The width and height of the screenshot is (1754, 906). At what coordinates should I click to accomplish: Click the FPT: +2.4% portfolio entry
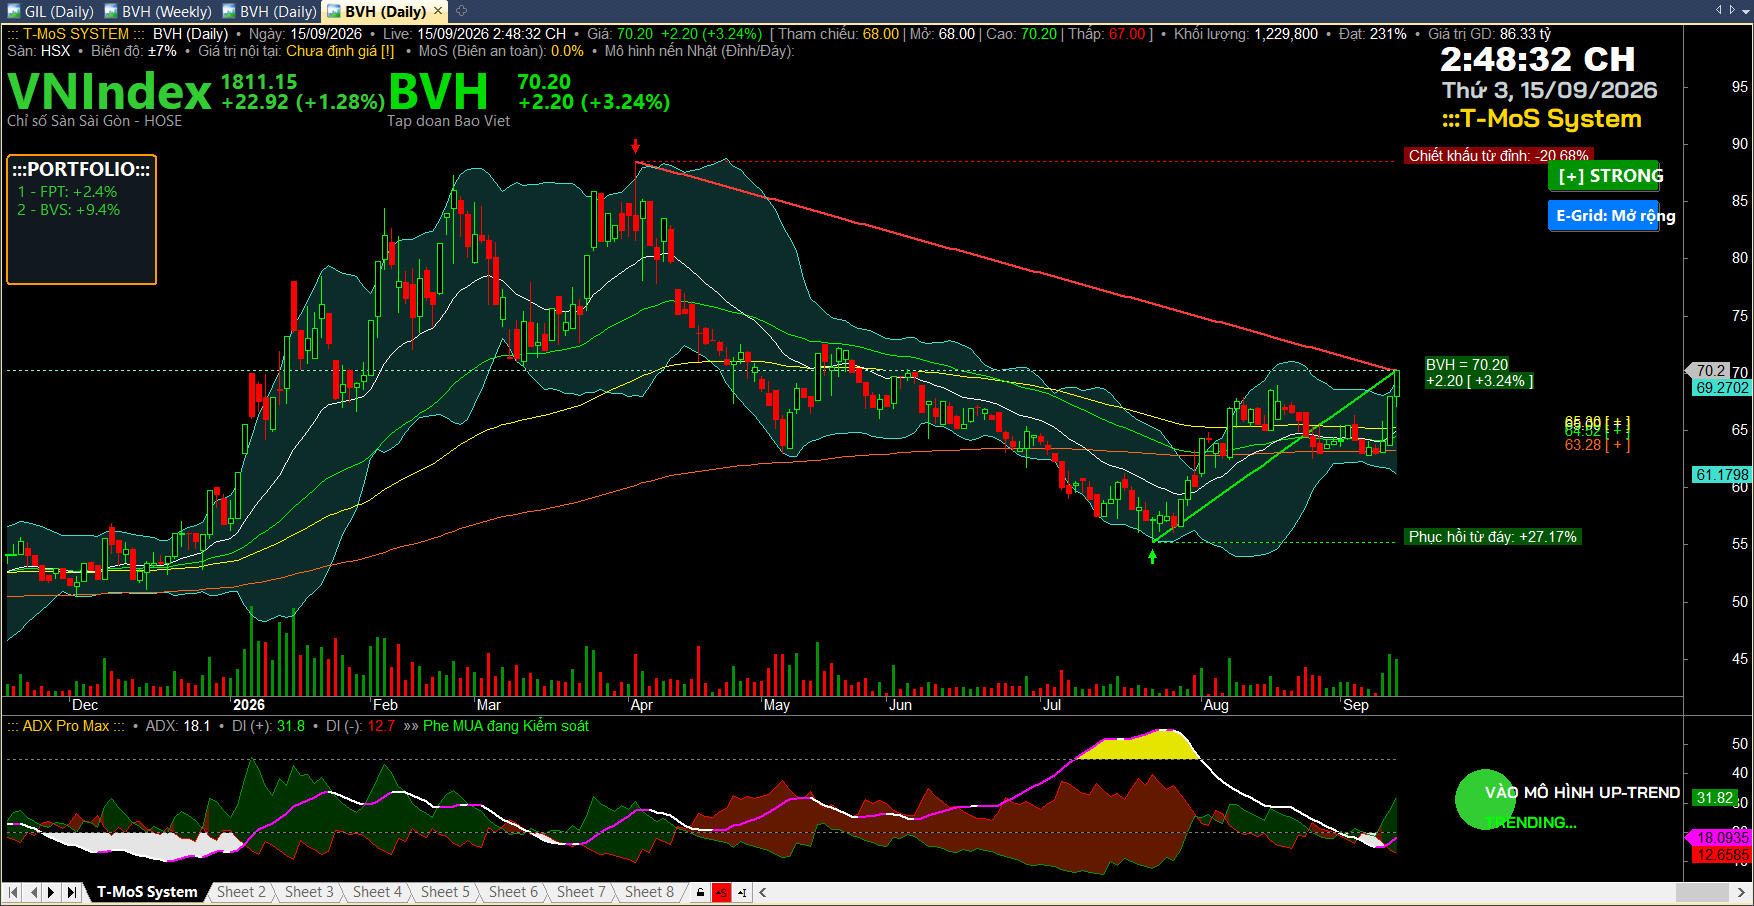pos(67,191)
